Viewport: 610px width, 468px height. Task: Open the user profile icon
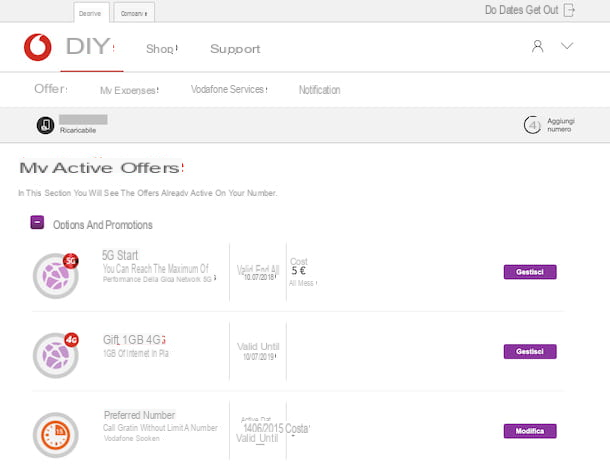538,46
